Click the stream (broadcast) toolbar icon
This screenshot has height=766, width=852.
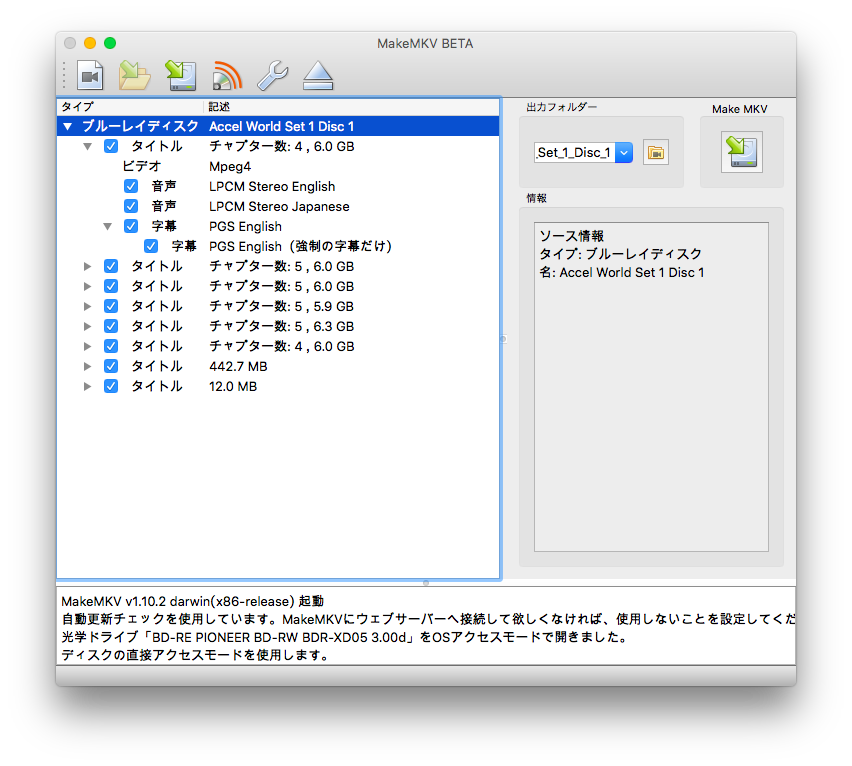(x=227, y=75)
